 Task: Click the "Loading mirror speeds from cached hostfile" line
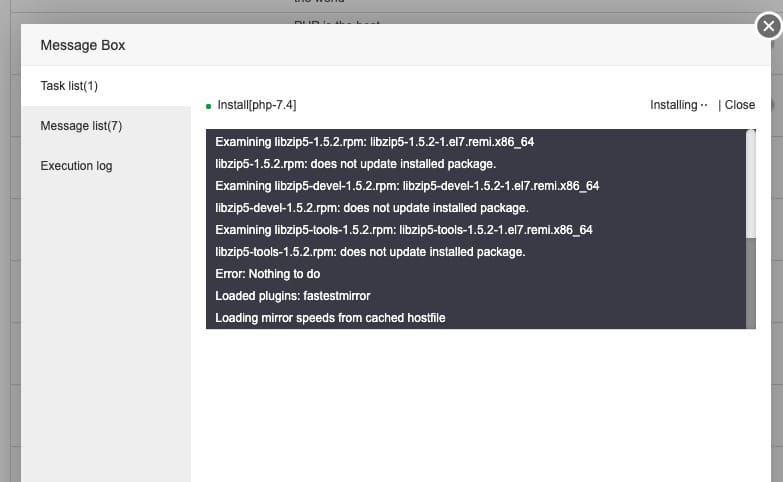point(330,318)
